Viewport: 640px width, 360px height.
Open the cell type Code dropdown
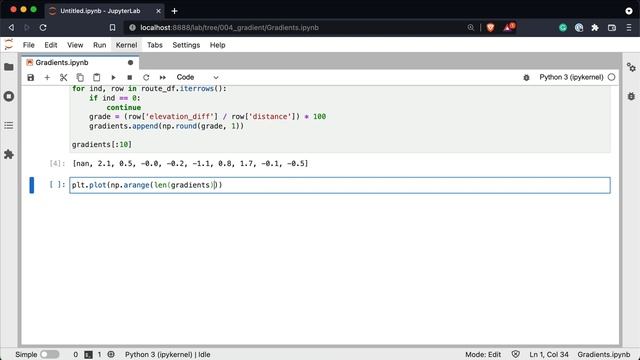tap(198, 78)
